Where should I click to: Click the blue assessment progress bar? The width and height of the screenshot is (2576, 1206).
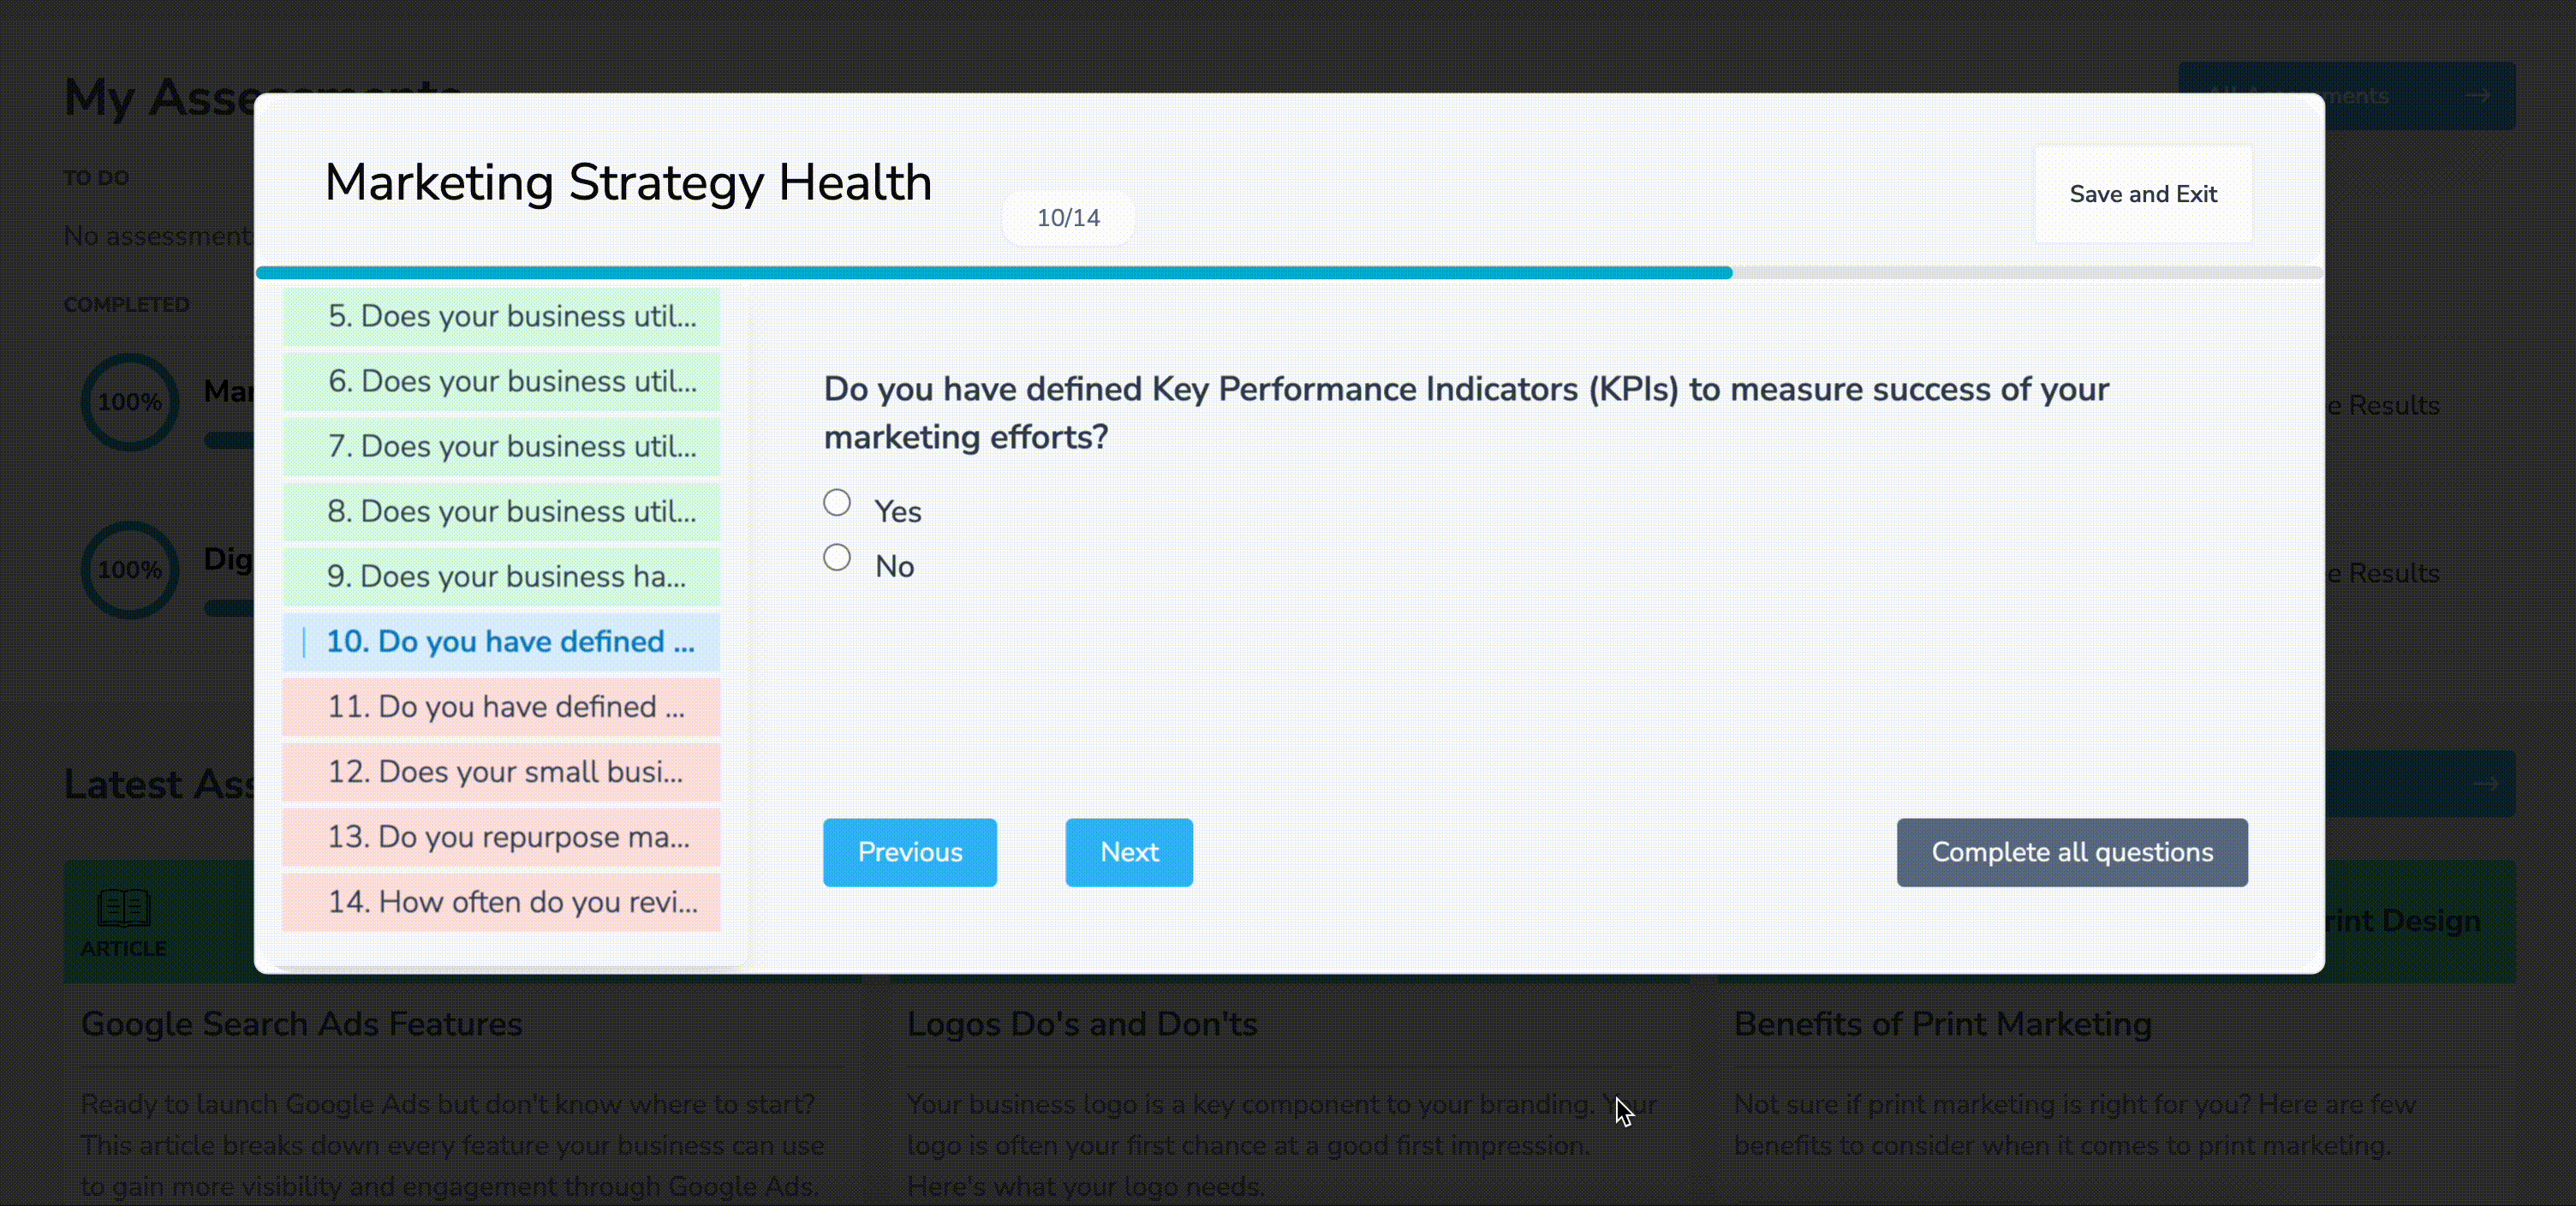[994, 272]
